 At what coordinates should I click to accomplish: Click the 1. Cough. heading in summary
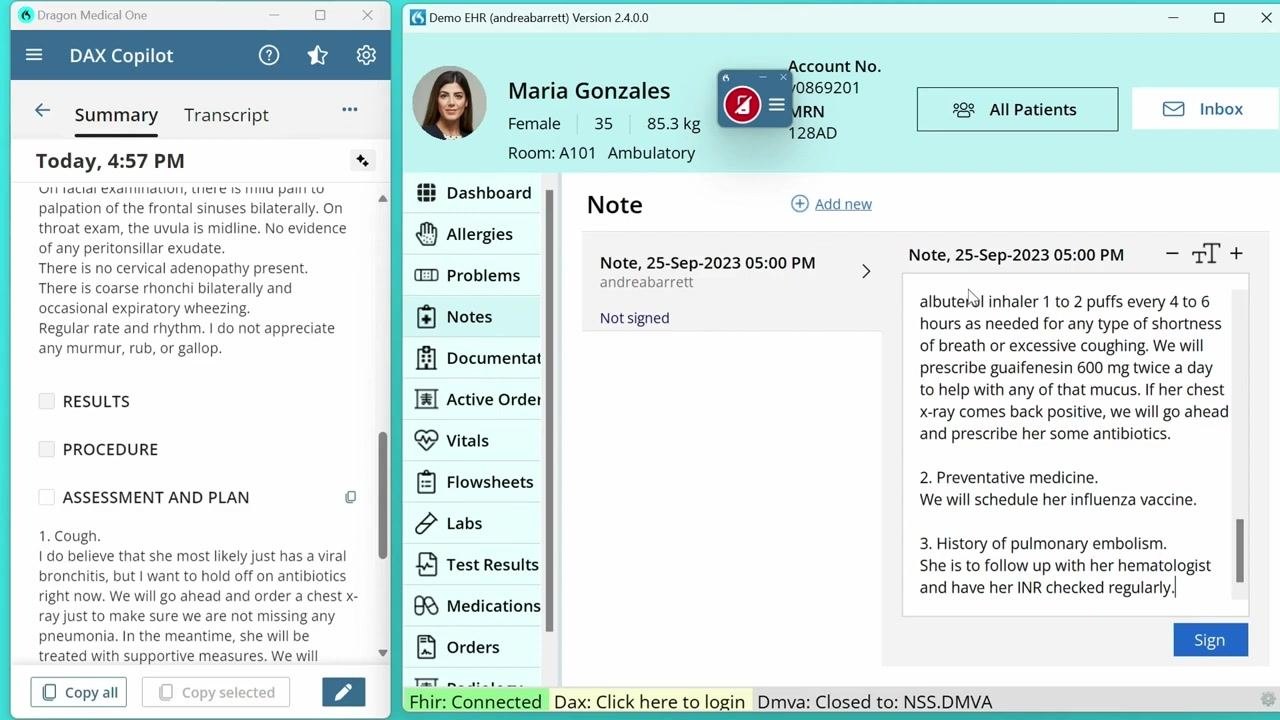point(69,536)
